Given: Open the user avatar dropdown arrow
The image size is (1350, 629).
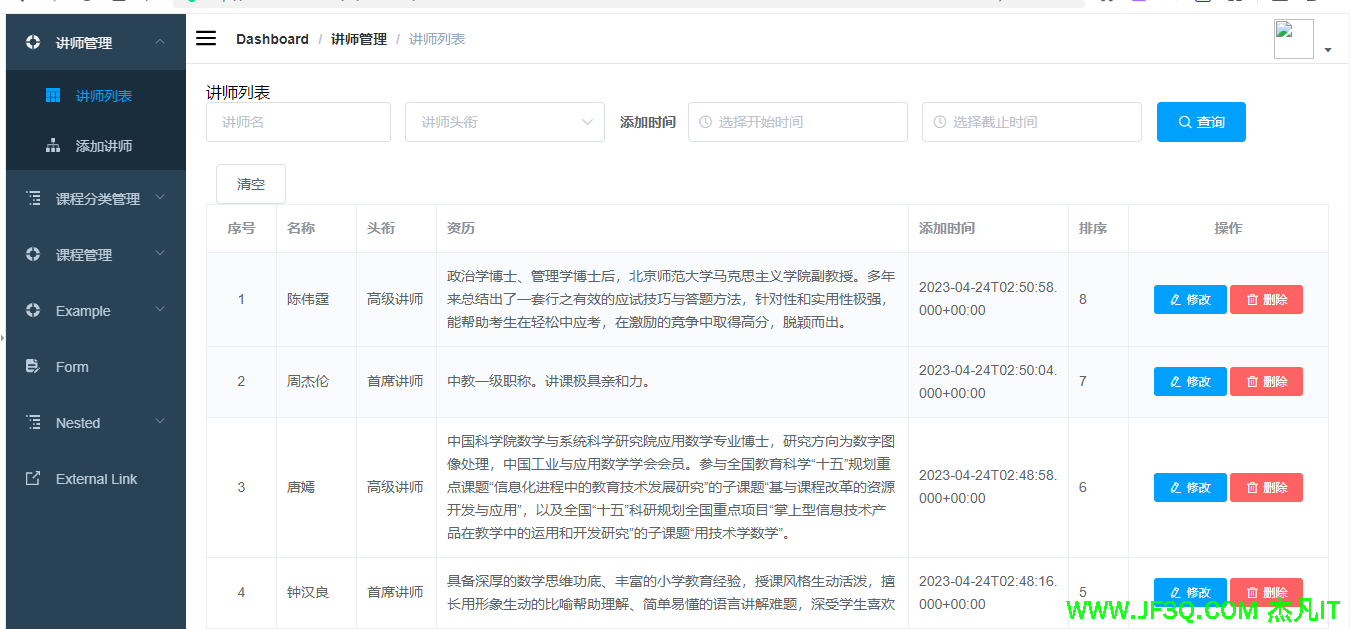Looking at the screenshot, I should coord(1328,49).
